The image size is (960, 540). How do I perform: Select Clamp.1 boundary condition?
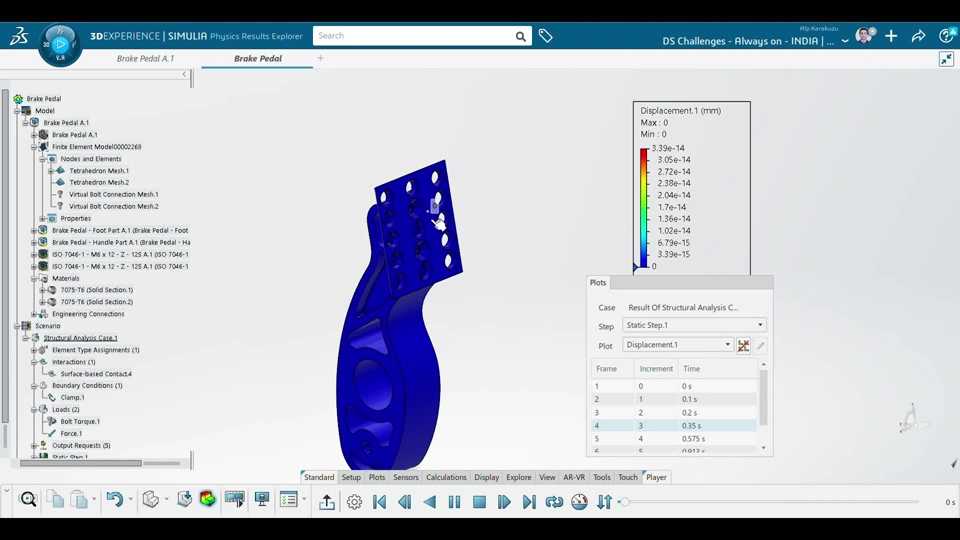click(72, 397)
